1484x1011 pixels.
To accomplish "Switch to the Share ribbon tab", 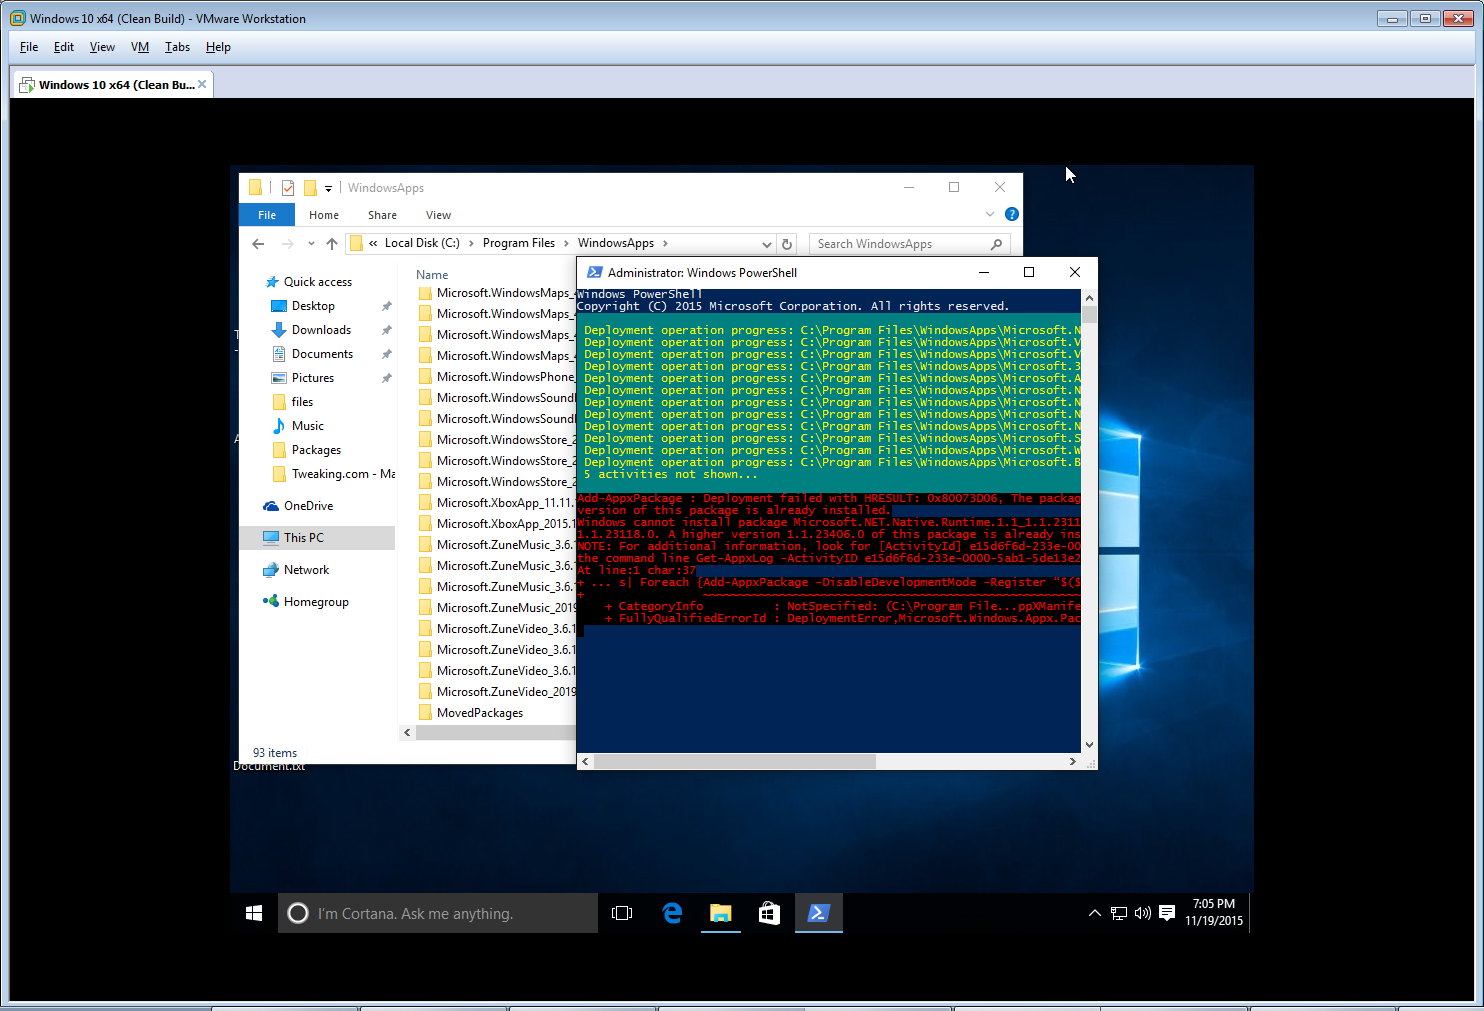I will [382, 215].
